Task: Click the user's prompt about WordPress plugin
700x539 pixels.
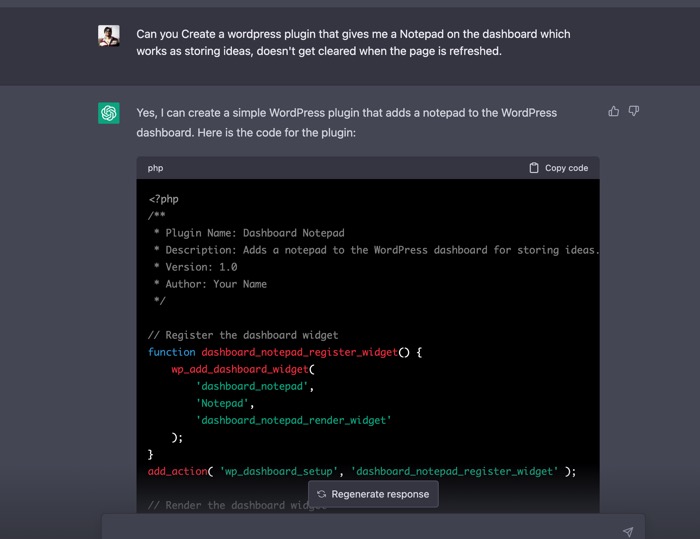Action: click(x=353, y=42)
